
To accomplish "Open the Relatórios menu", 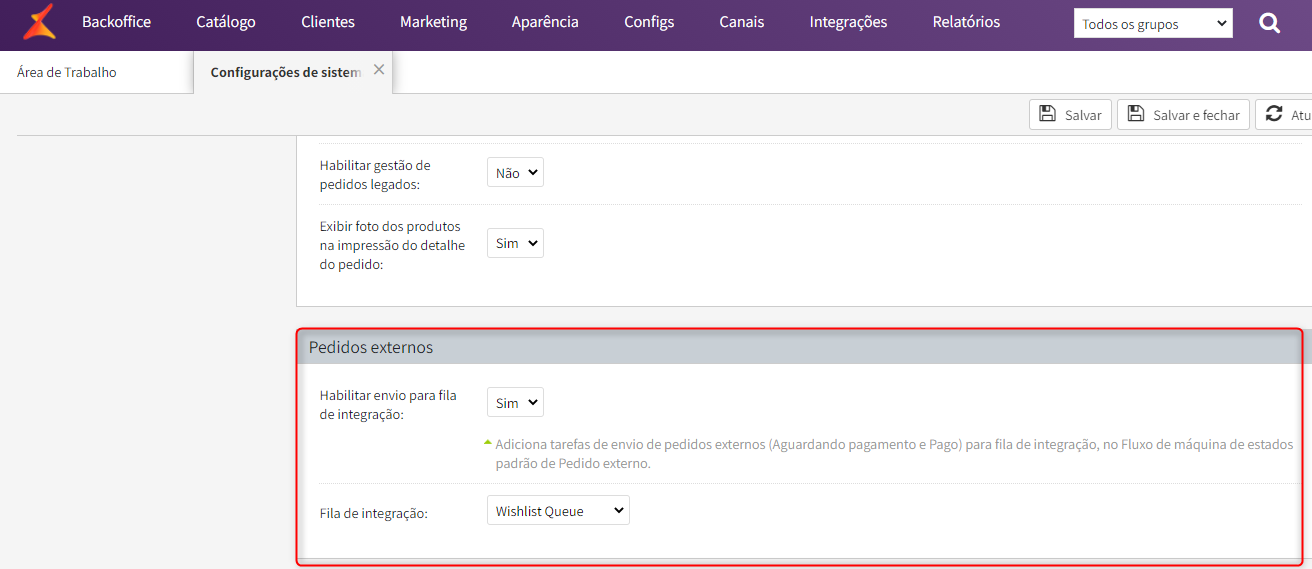I will (966, 22).
